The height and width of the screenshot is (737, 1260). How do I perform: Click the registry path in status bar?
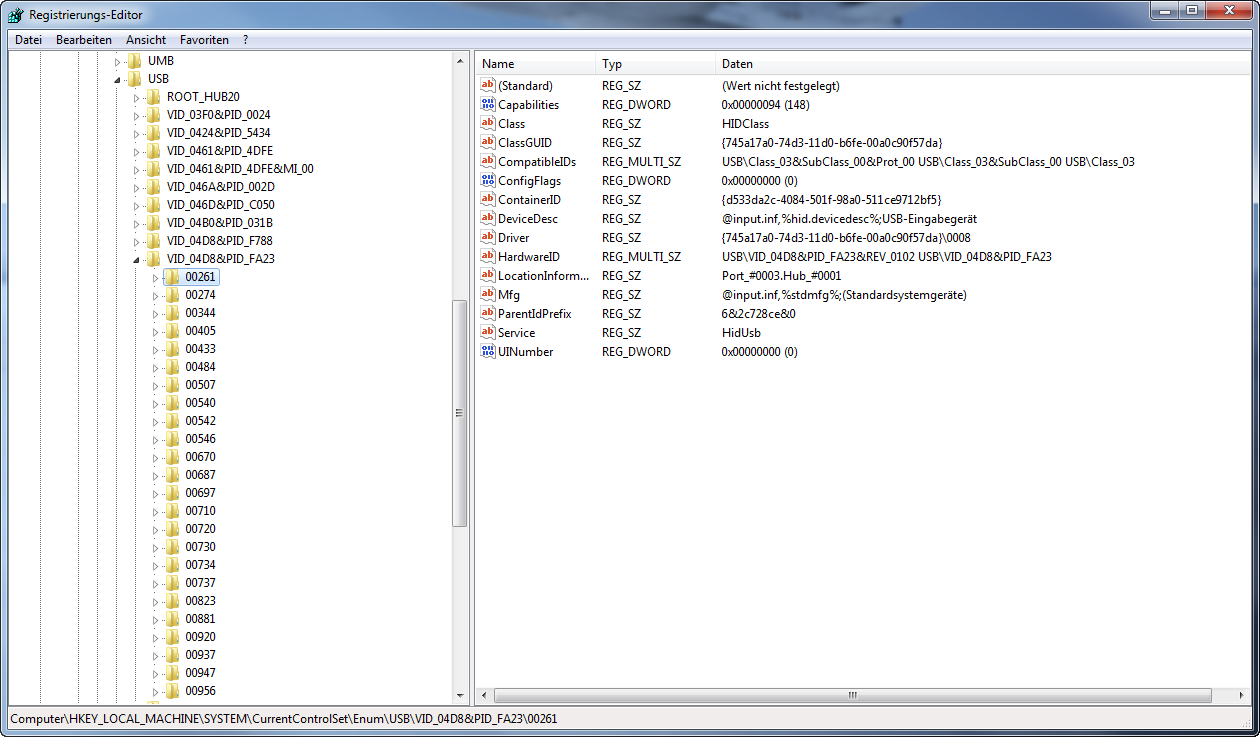point(283,719)
